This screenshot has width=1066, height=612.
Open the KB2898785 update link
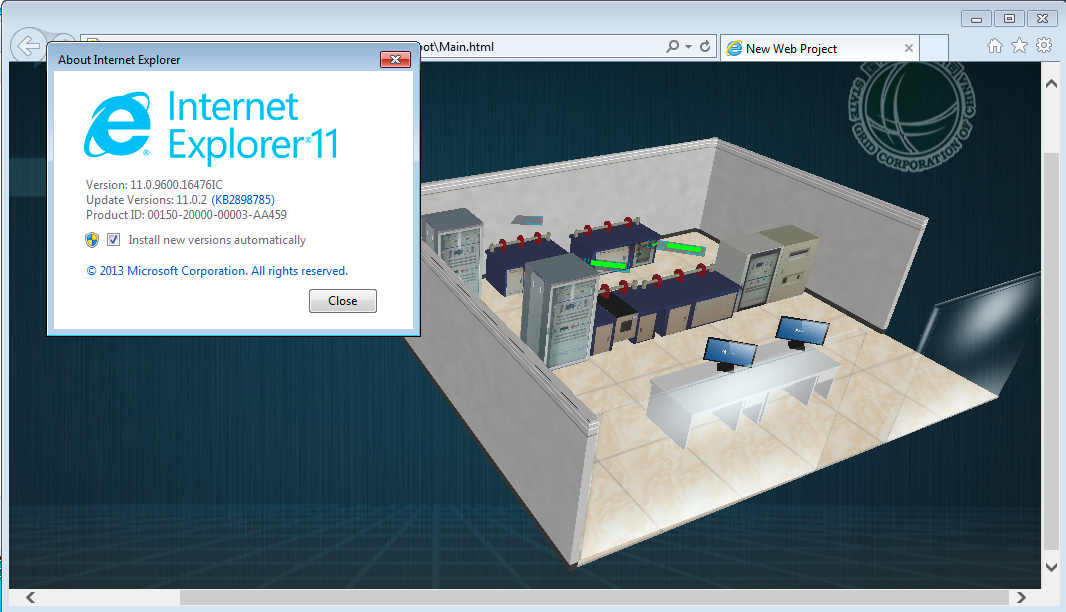click(x=243, y=200)
